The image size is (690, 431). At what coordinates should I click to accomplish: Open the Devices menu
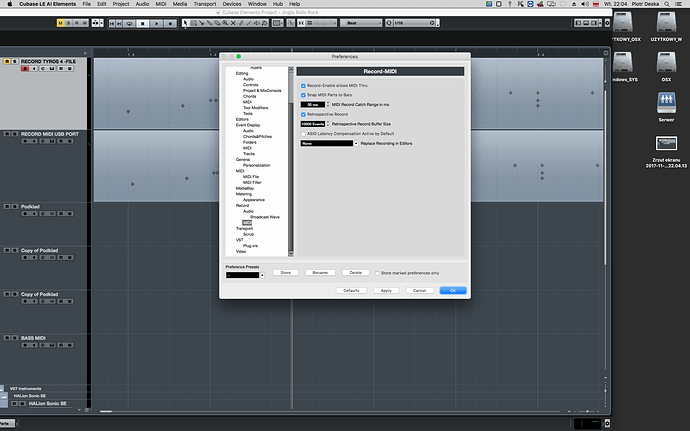232,4
